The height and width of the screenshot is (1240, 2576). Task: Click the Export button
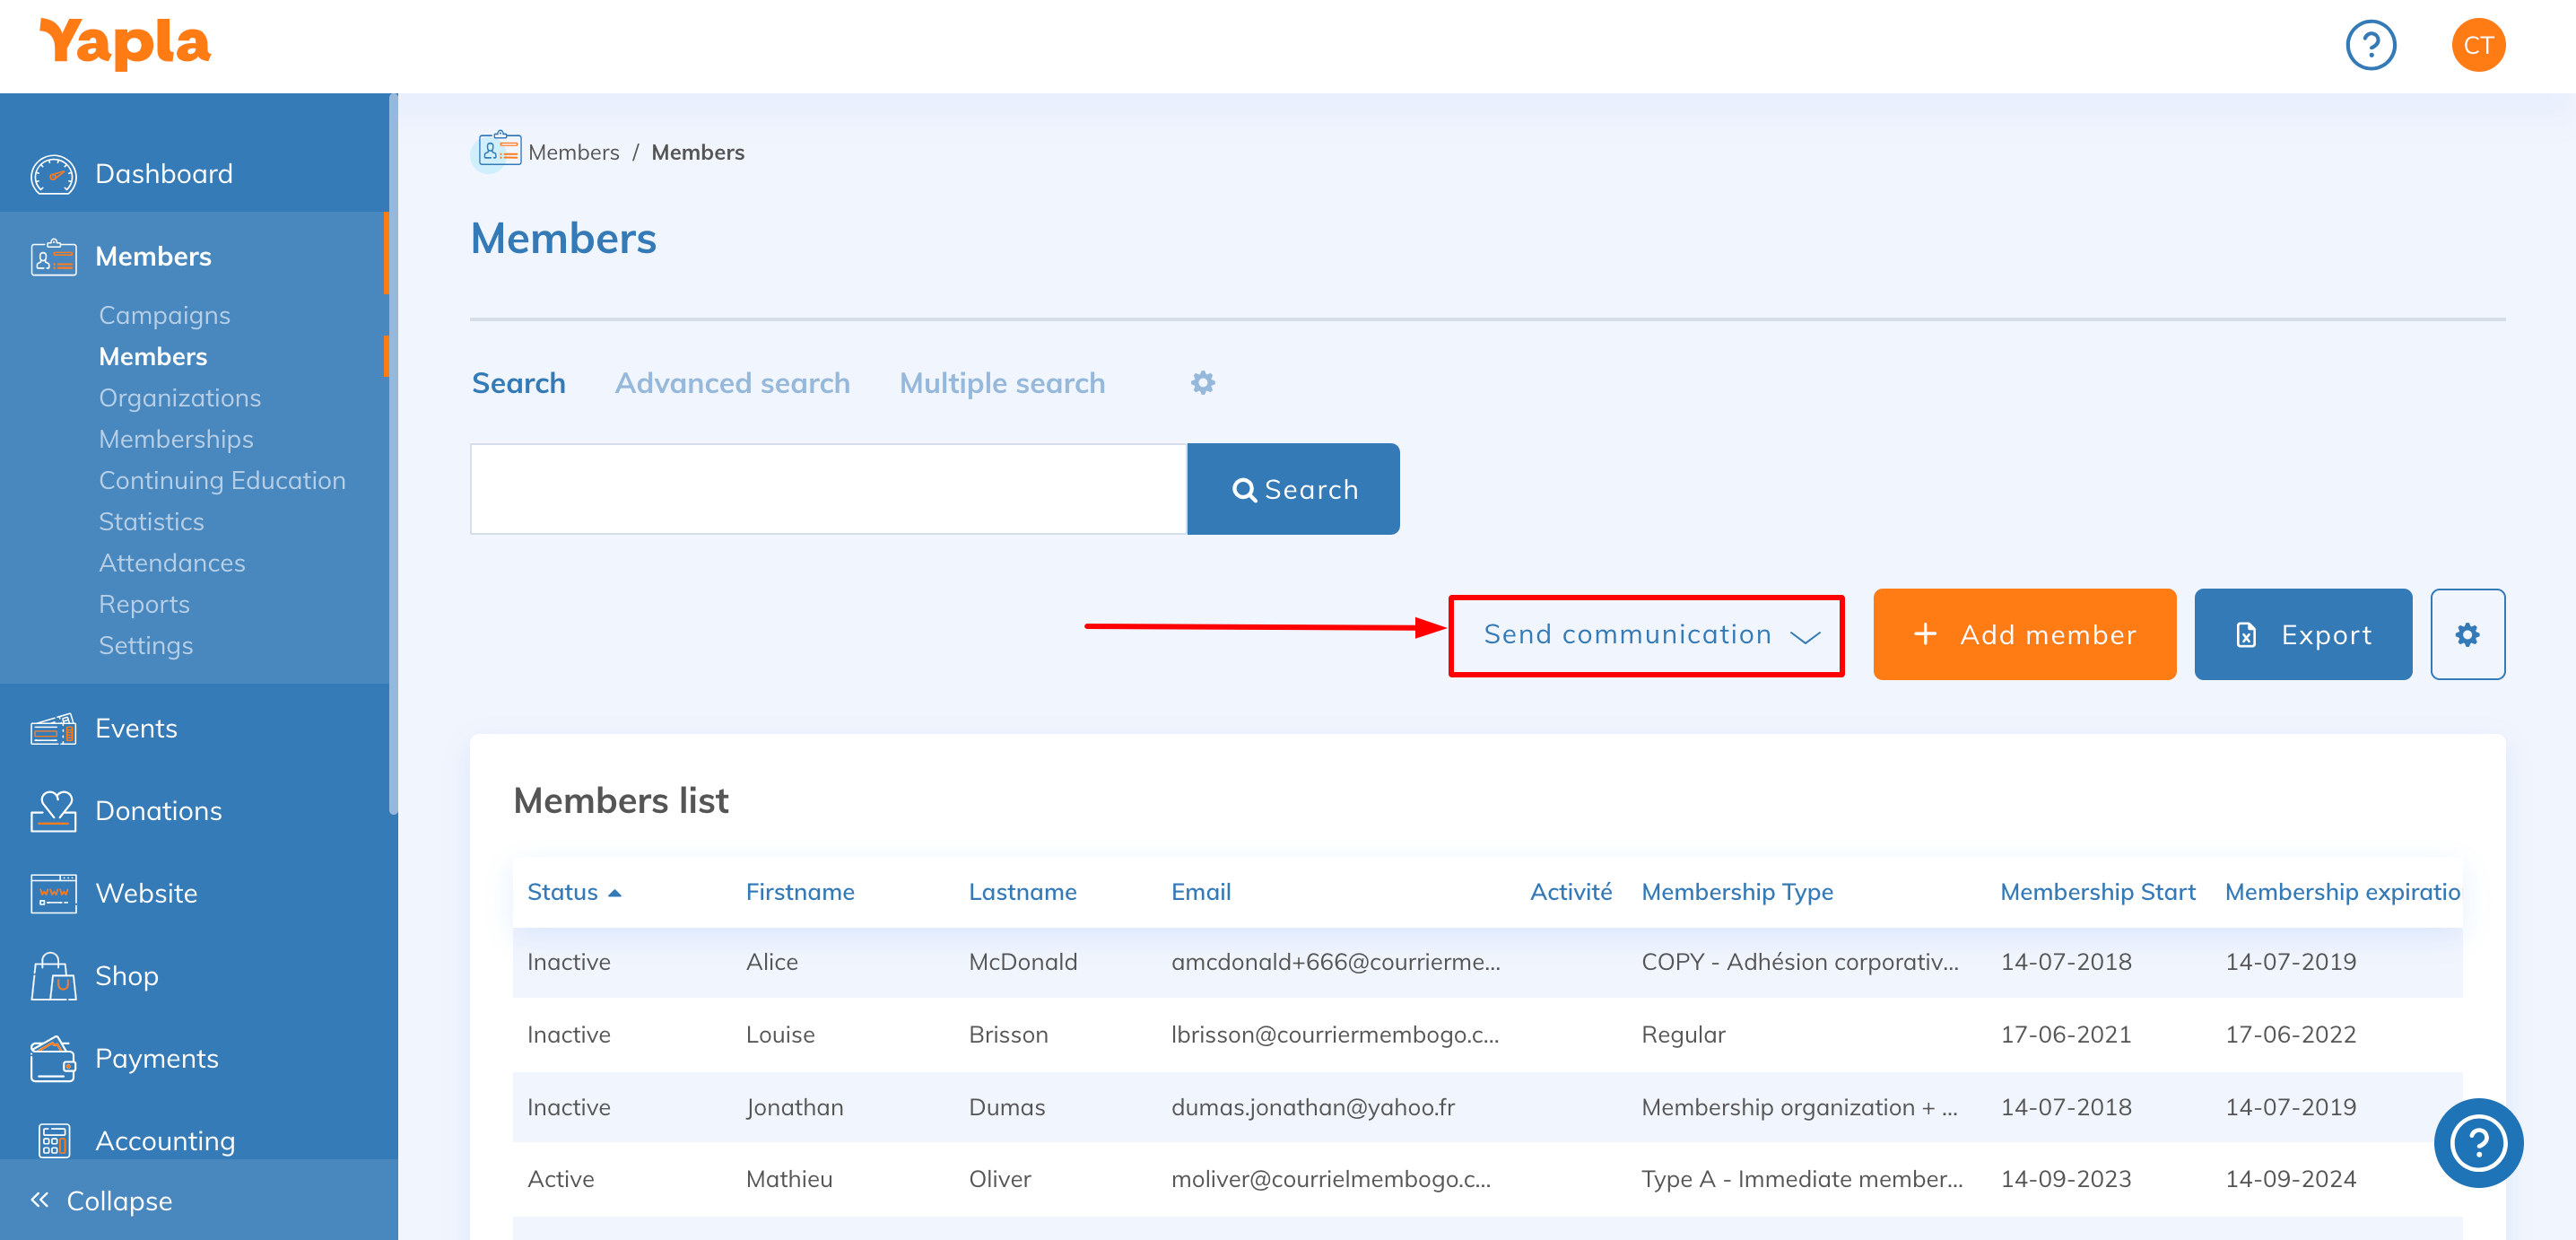(2302, 635)
